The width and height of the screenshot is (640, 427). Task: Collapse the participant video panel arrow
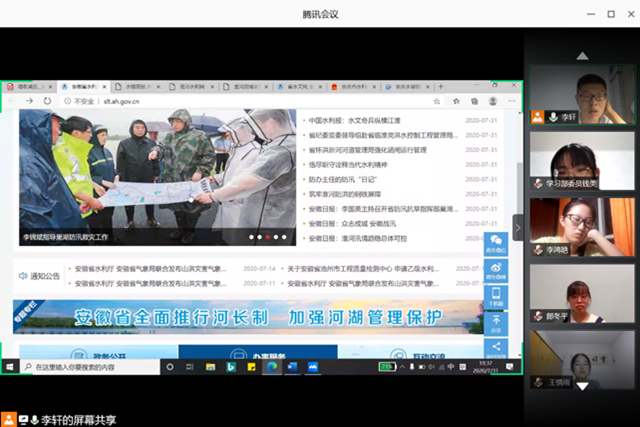pyautogui.click(x=518, y=227)
